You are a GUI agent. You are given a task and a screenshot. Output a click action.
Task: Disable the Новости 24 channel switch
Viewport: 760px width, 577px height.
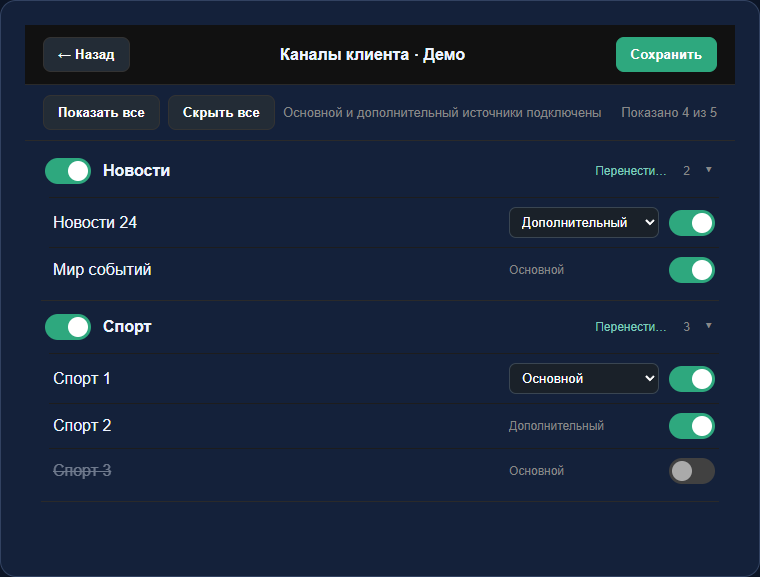click(x=692, y=223)
